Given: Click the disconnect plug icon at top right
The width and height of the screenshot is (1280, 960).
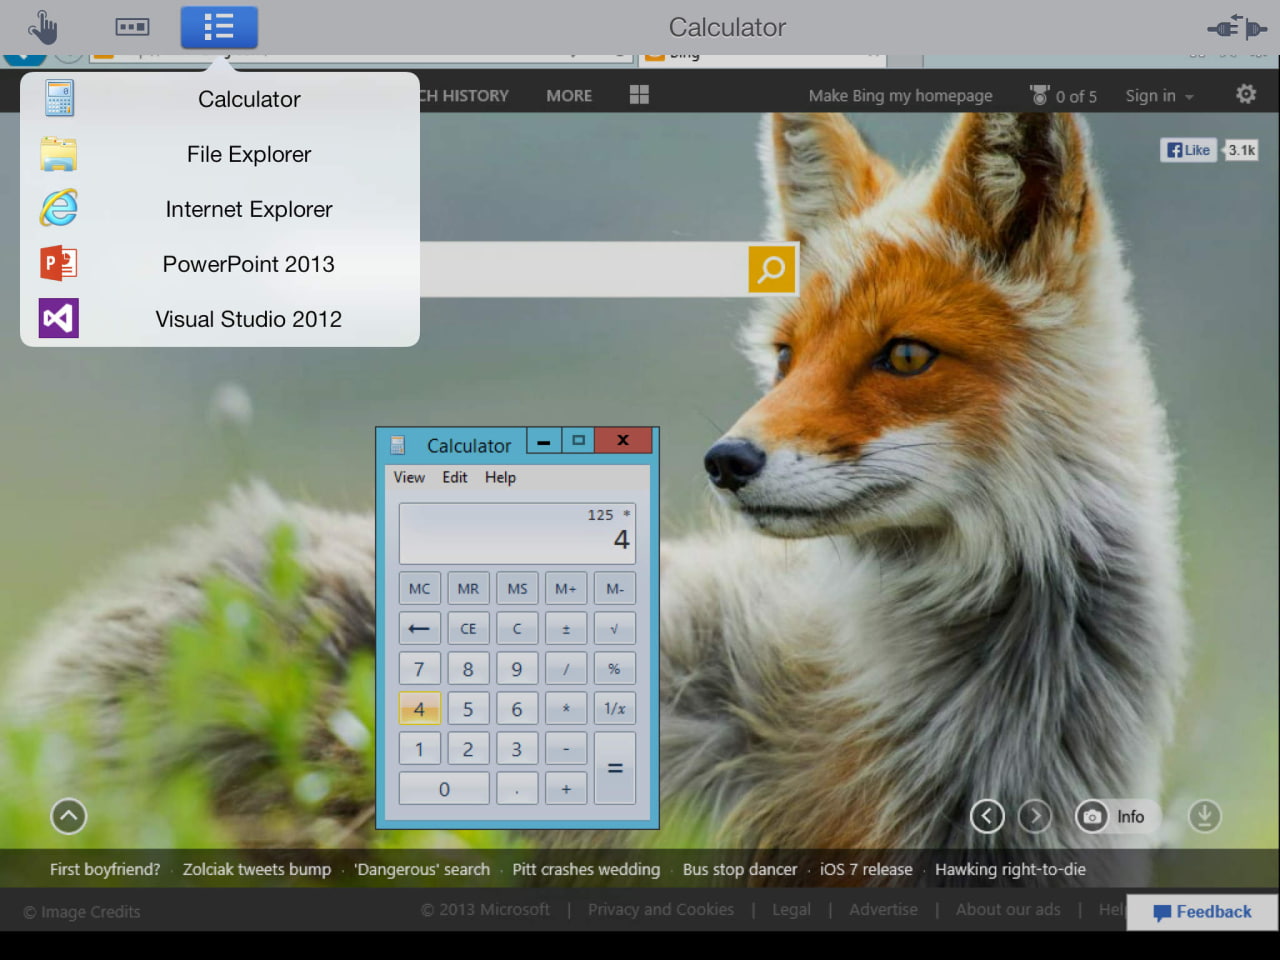Looking at the screenshot, I should (x=1236, y=27).
